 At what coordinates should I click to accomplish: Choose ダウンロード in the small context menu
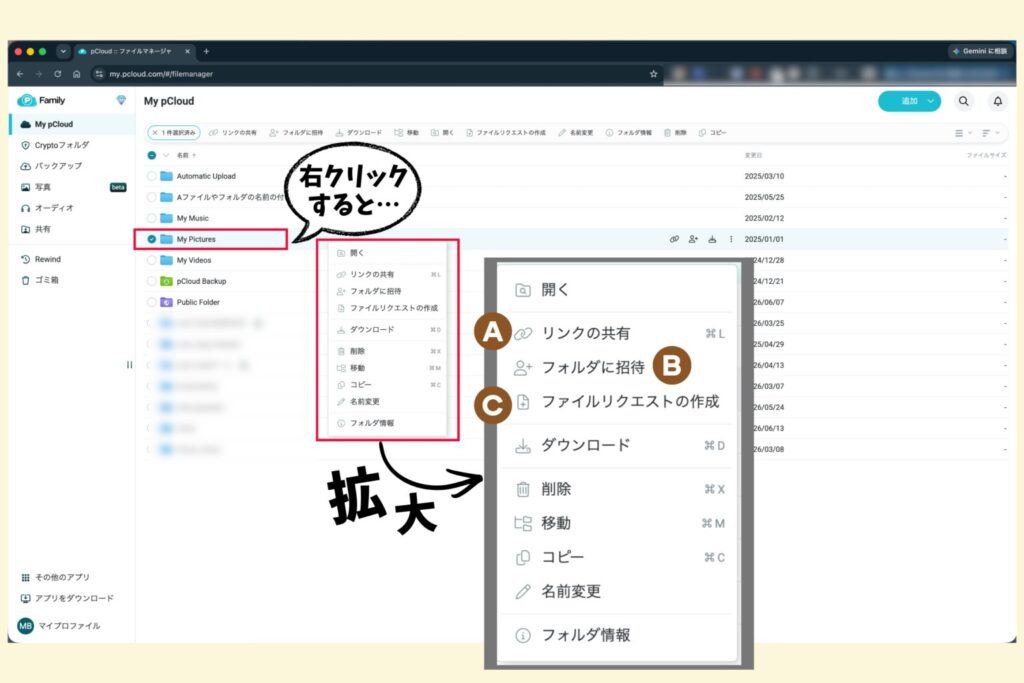[389, 329]
